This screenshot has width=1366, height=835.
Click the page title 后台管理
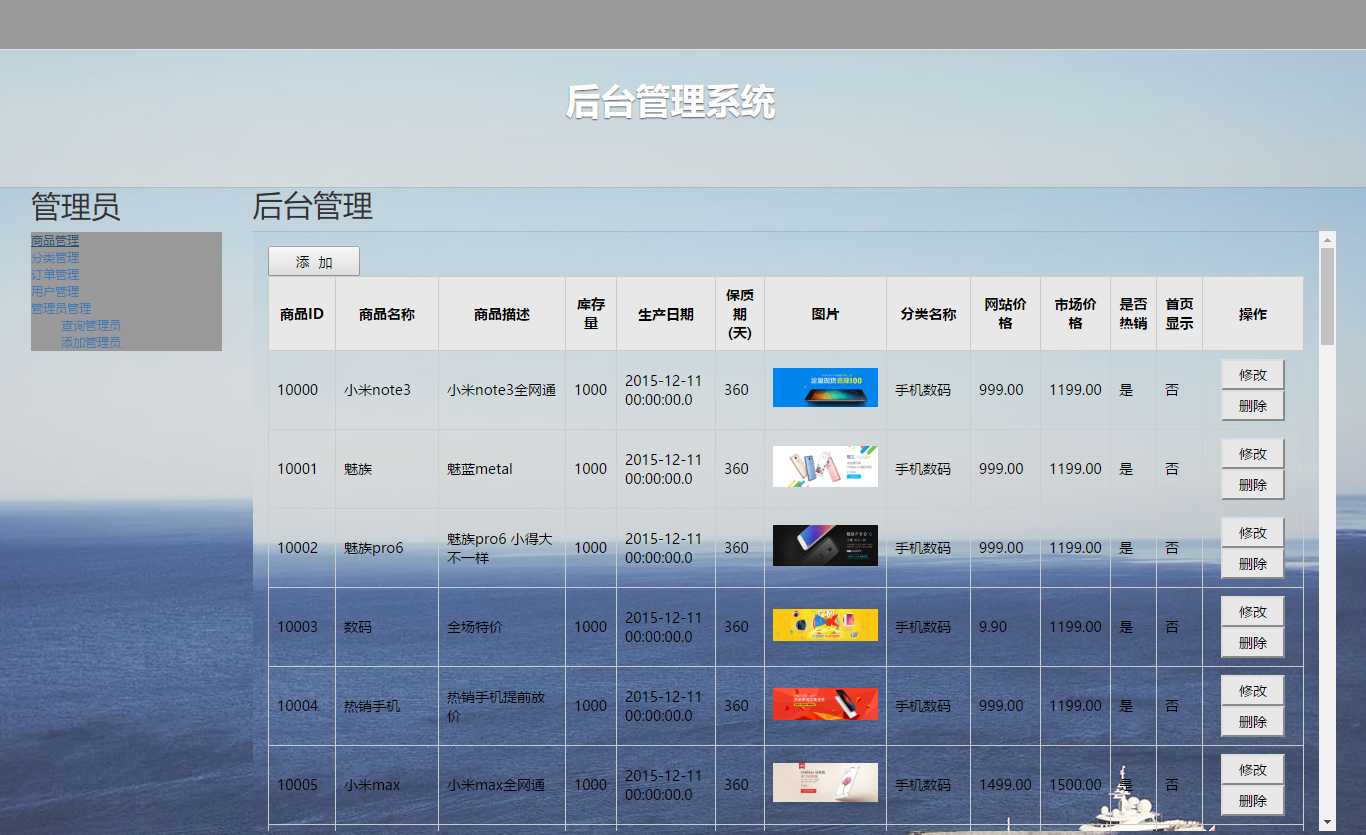click(313, 208)
